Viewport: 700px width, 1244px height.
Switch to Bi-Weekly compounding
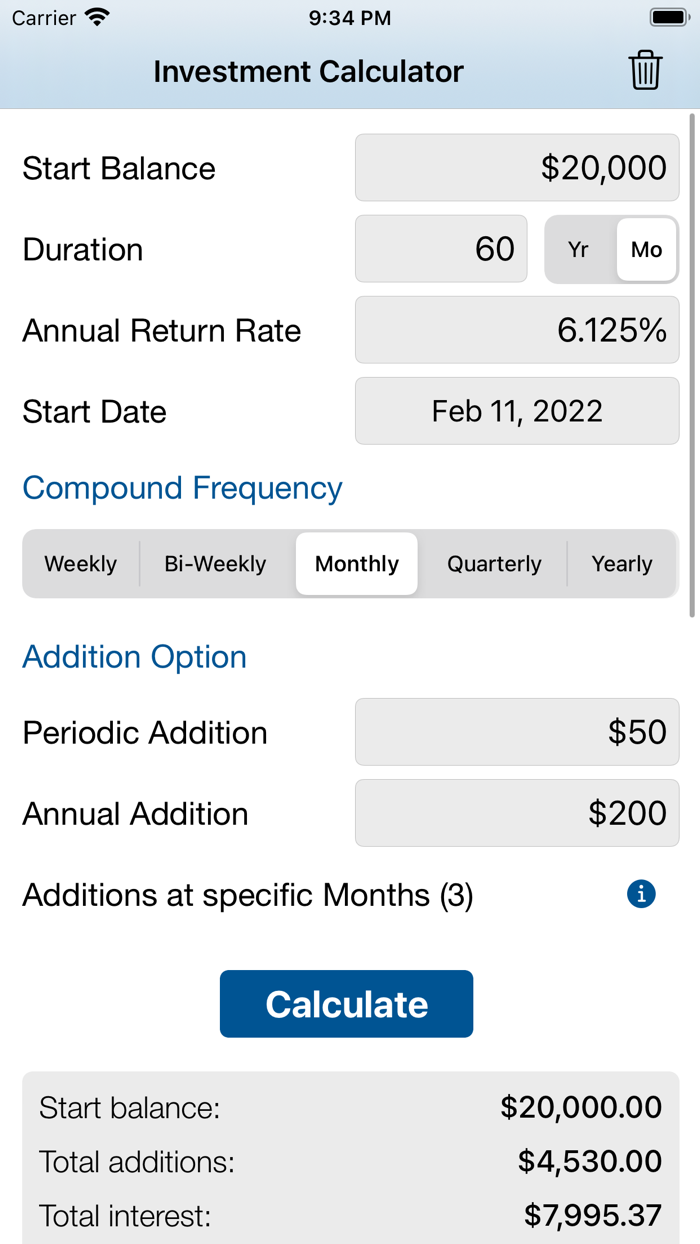pos(215,564)
